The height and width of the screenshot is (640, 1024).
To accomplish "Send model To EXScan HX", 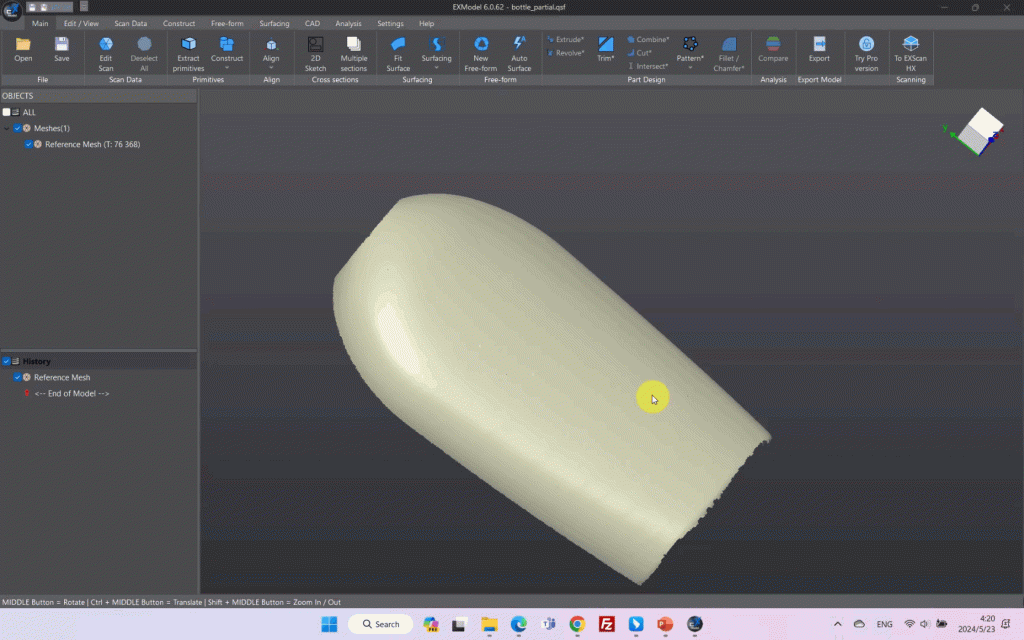I will (910, 44).
